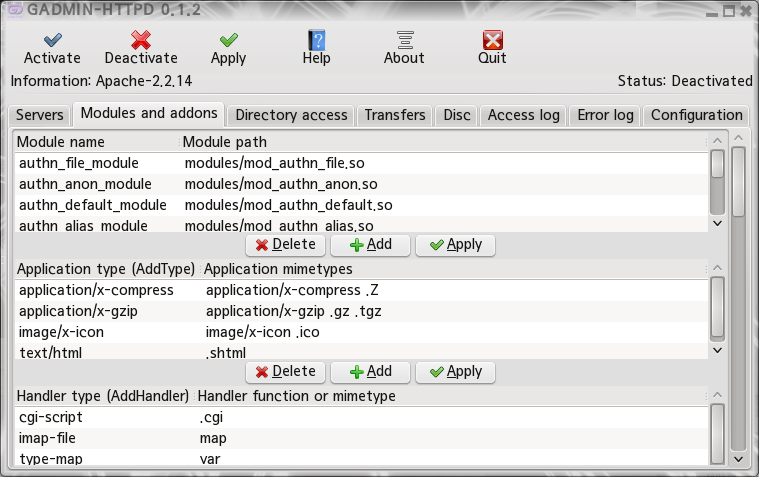Click the Activate checkmark toolbar icon
This screenshot has width=759, height=477.
coord(52,40)
